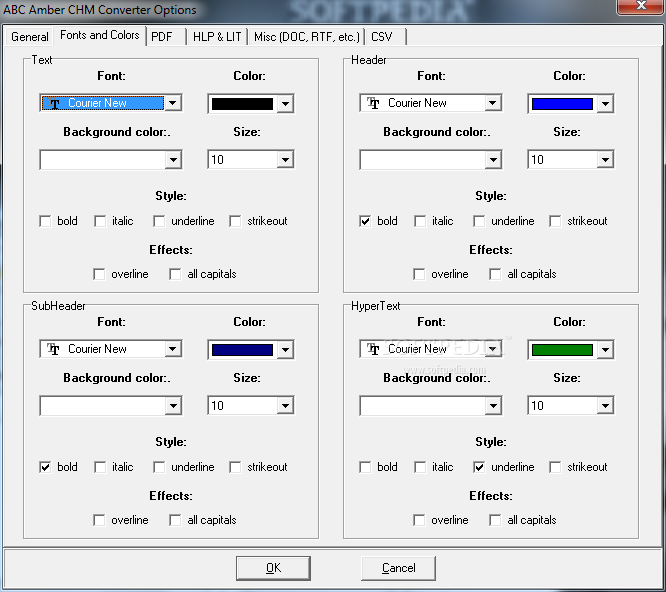
Task: Enable italic in the HyperText group
Action: click(420, 467)
